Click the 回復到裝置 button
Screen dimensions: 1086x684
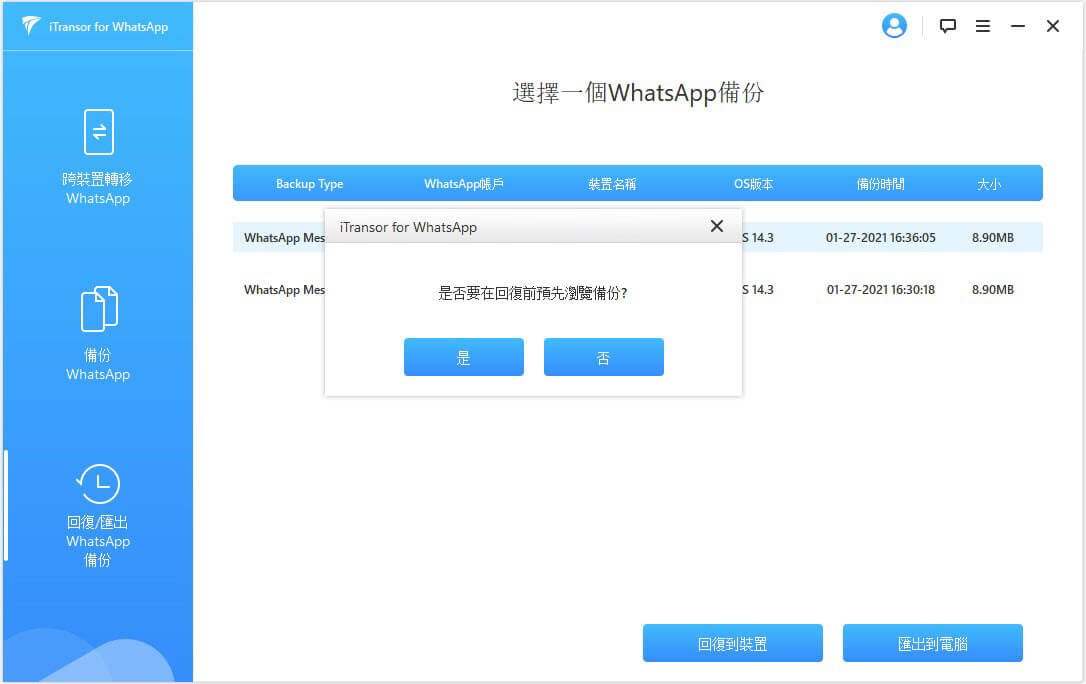[732, 643]
